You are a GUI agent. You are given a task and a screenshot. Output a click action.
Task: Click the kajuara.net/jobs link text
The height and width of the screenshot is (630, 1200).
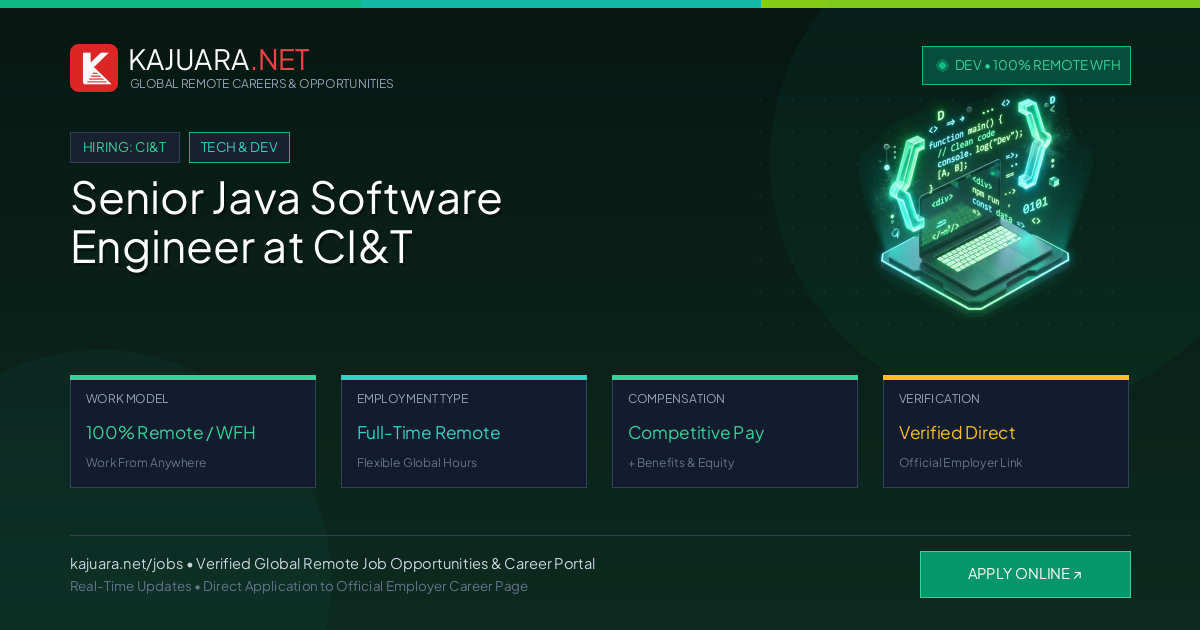pyautogui.click(x=126, y=564)
